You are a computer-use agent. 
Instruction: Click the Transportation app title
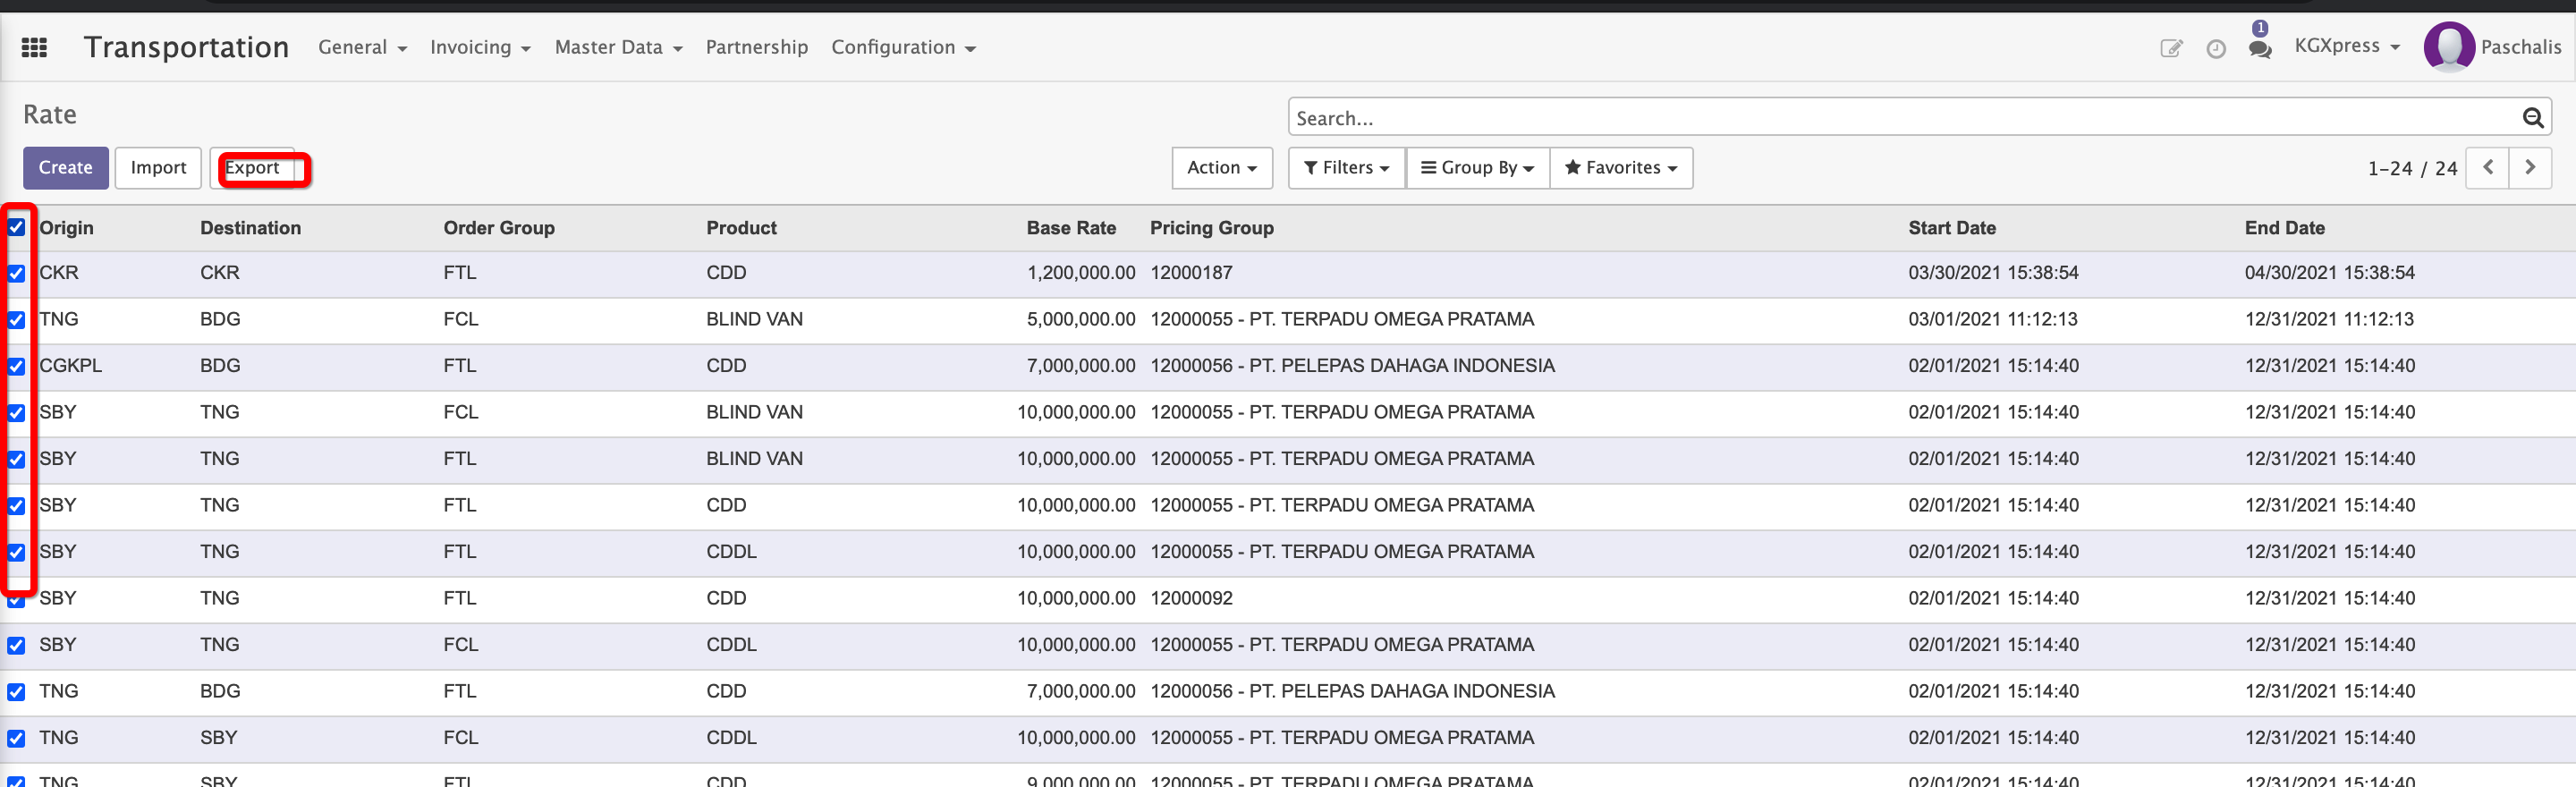tap(186, 47)
